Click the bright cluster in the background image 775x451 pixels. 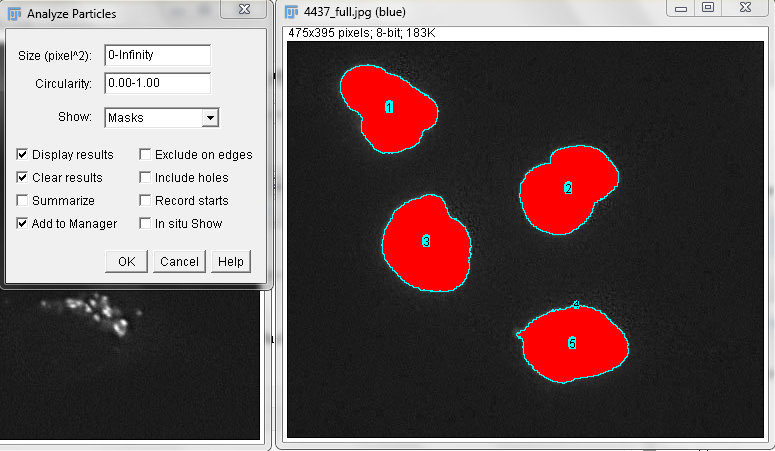pos(93,313)
